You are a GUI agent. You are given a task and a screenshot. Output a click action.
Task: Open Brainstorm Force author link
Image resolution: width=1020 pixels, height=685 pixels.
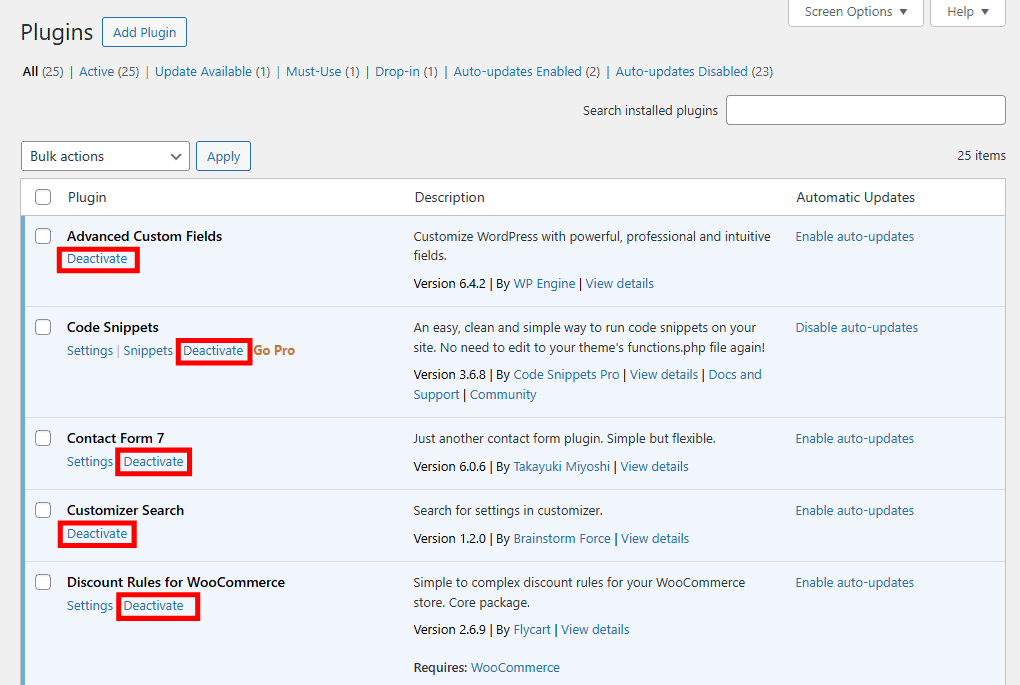pos(562,539)
